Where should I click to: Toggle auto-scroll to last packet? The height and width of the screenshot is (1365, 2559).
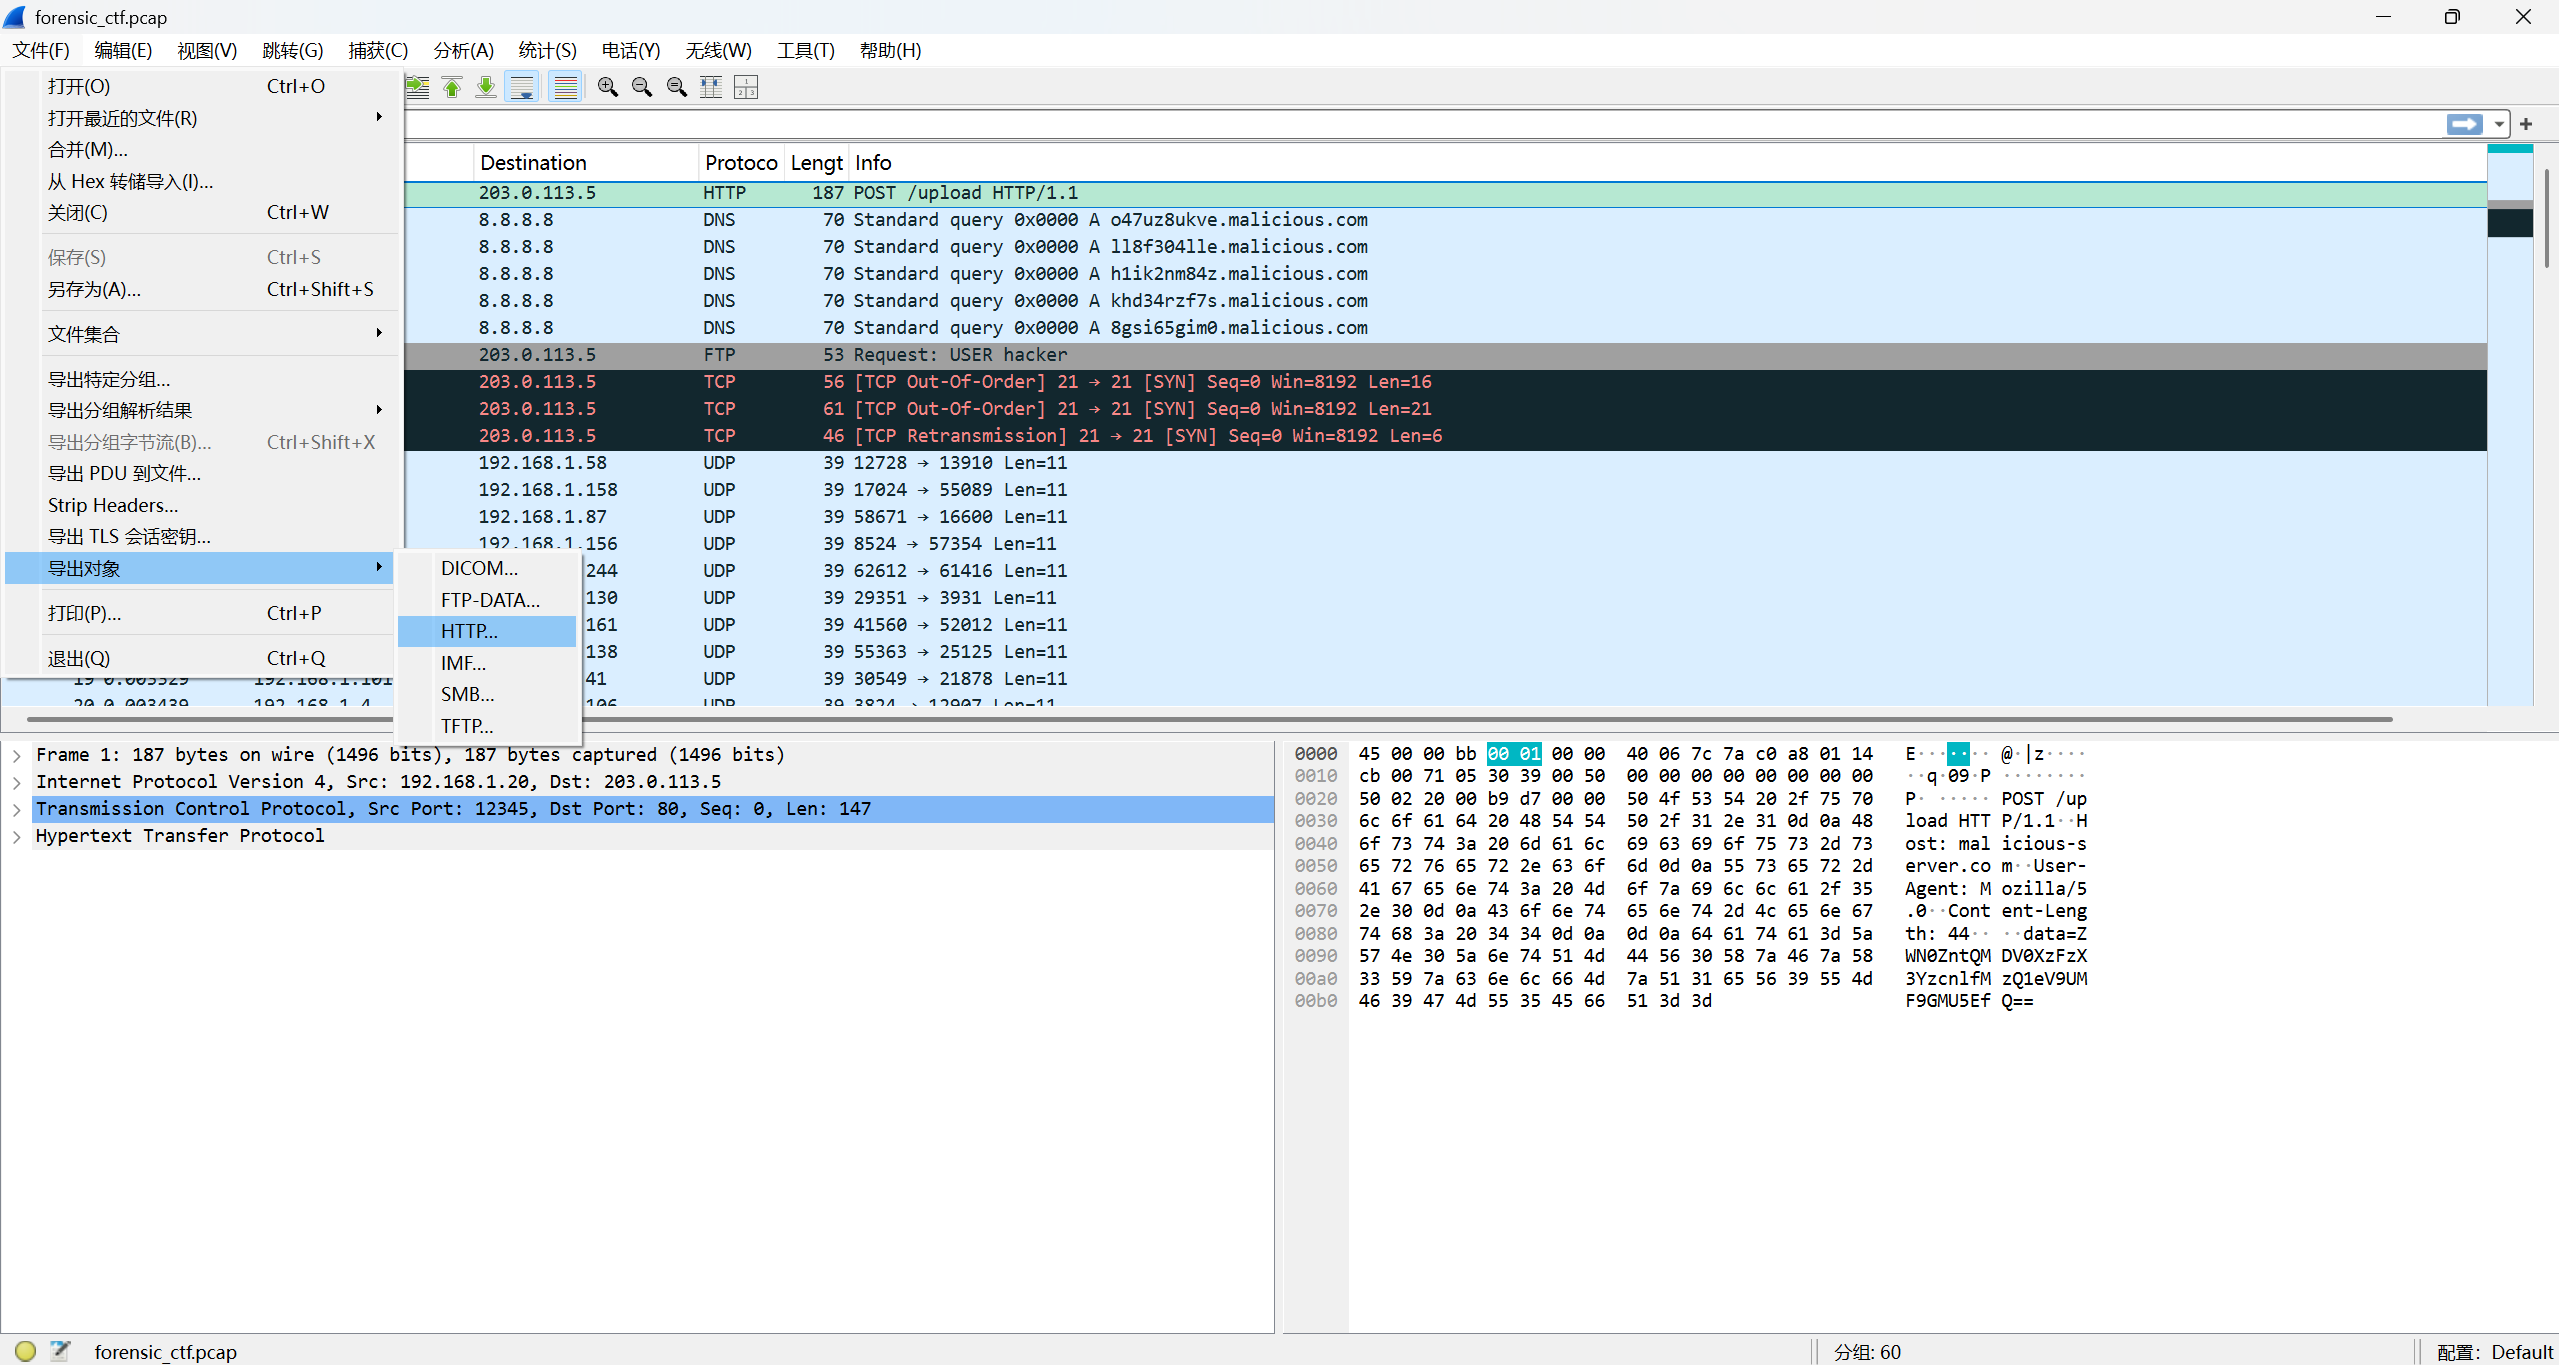click(x=522, y=88)
